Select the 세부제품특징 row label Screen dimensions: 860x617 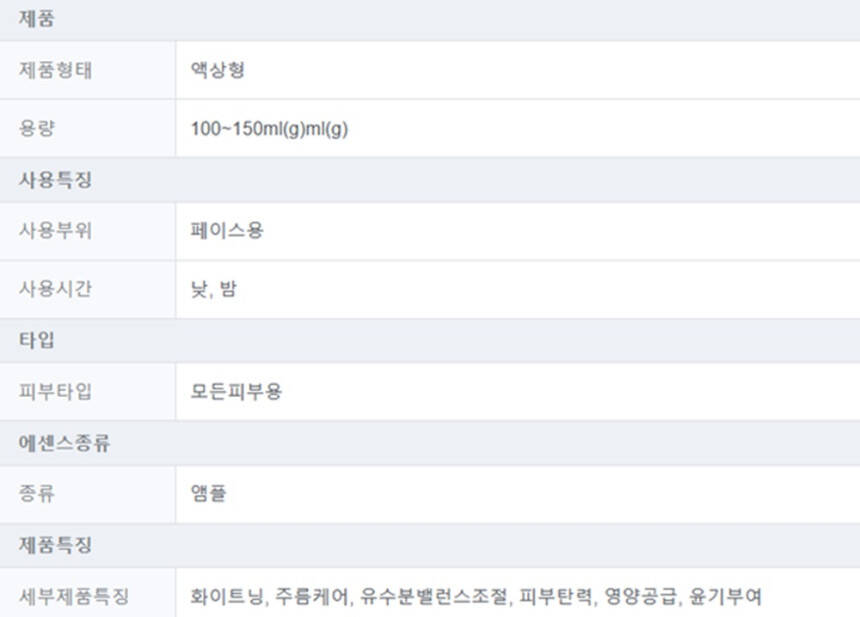(74, 597)
